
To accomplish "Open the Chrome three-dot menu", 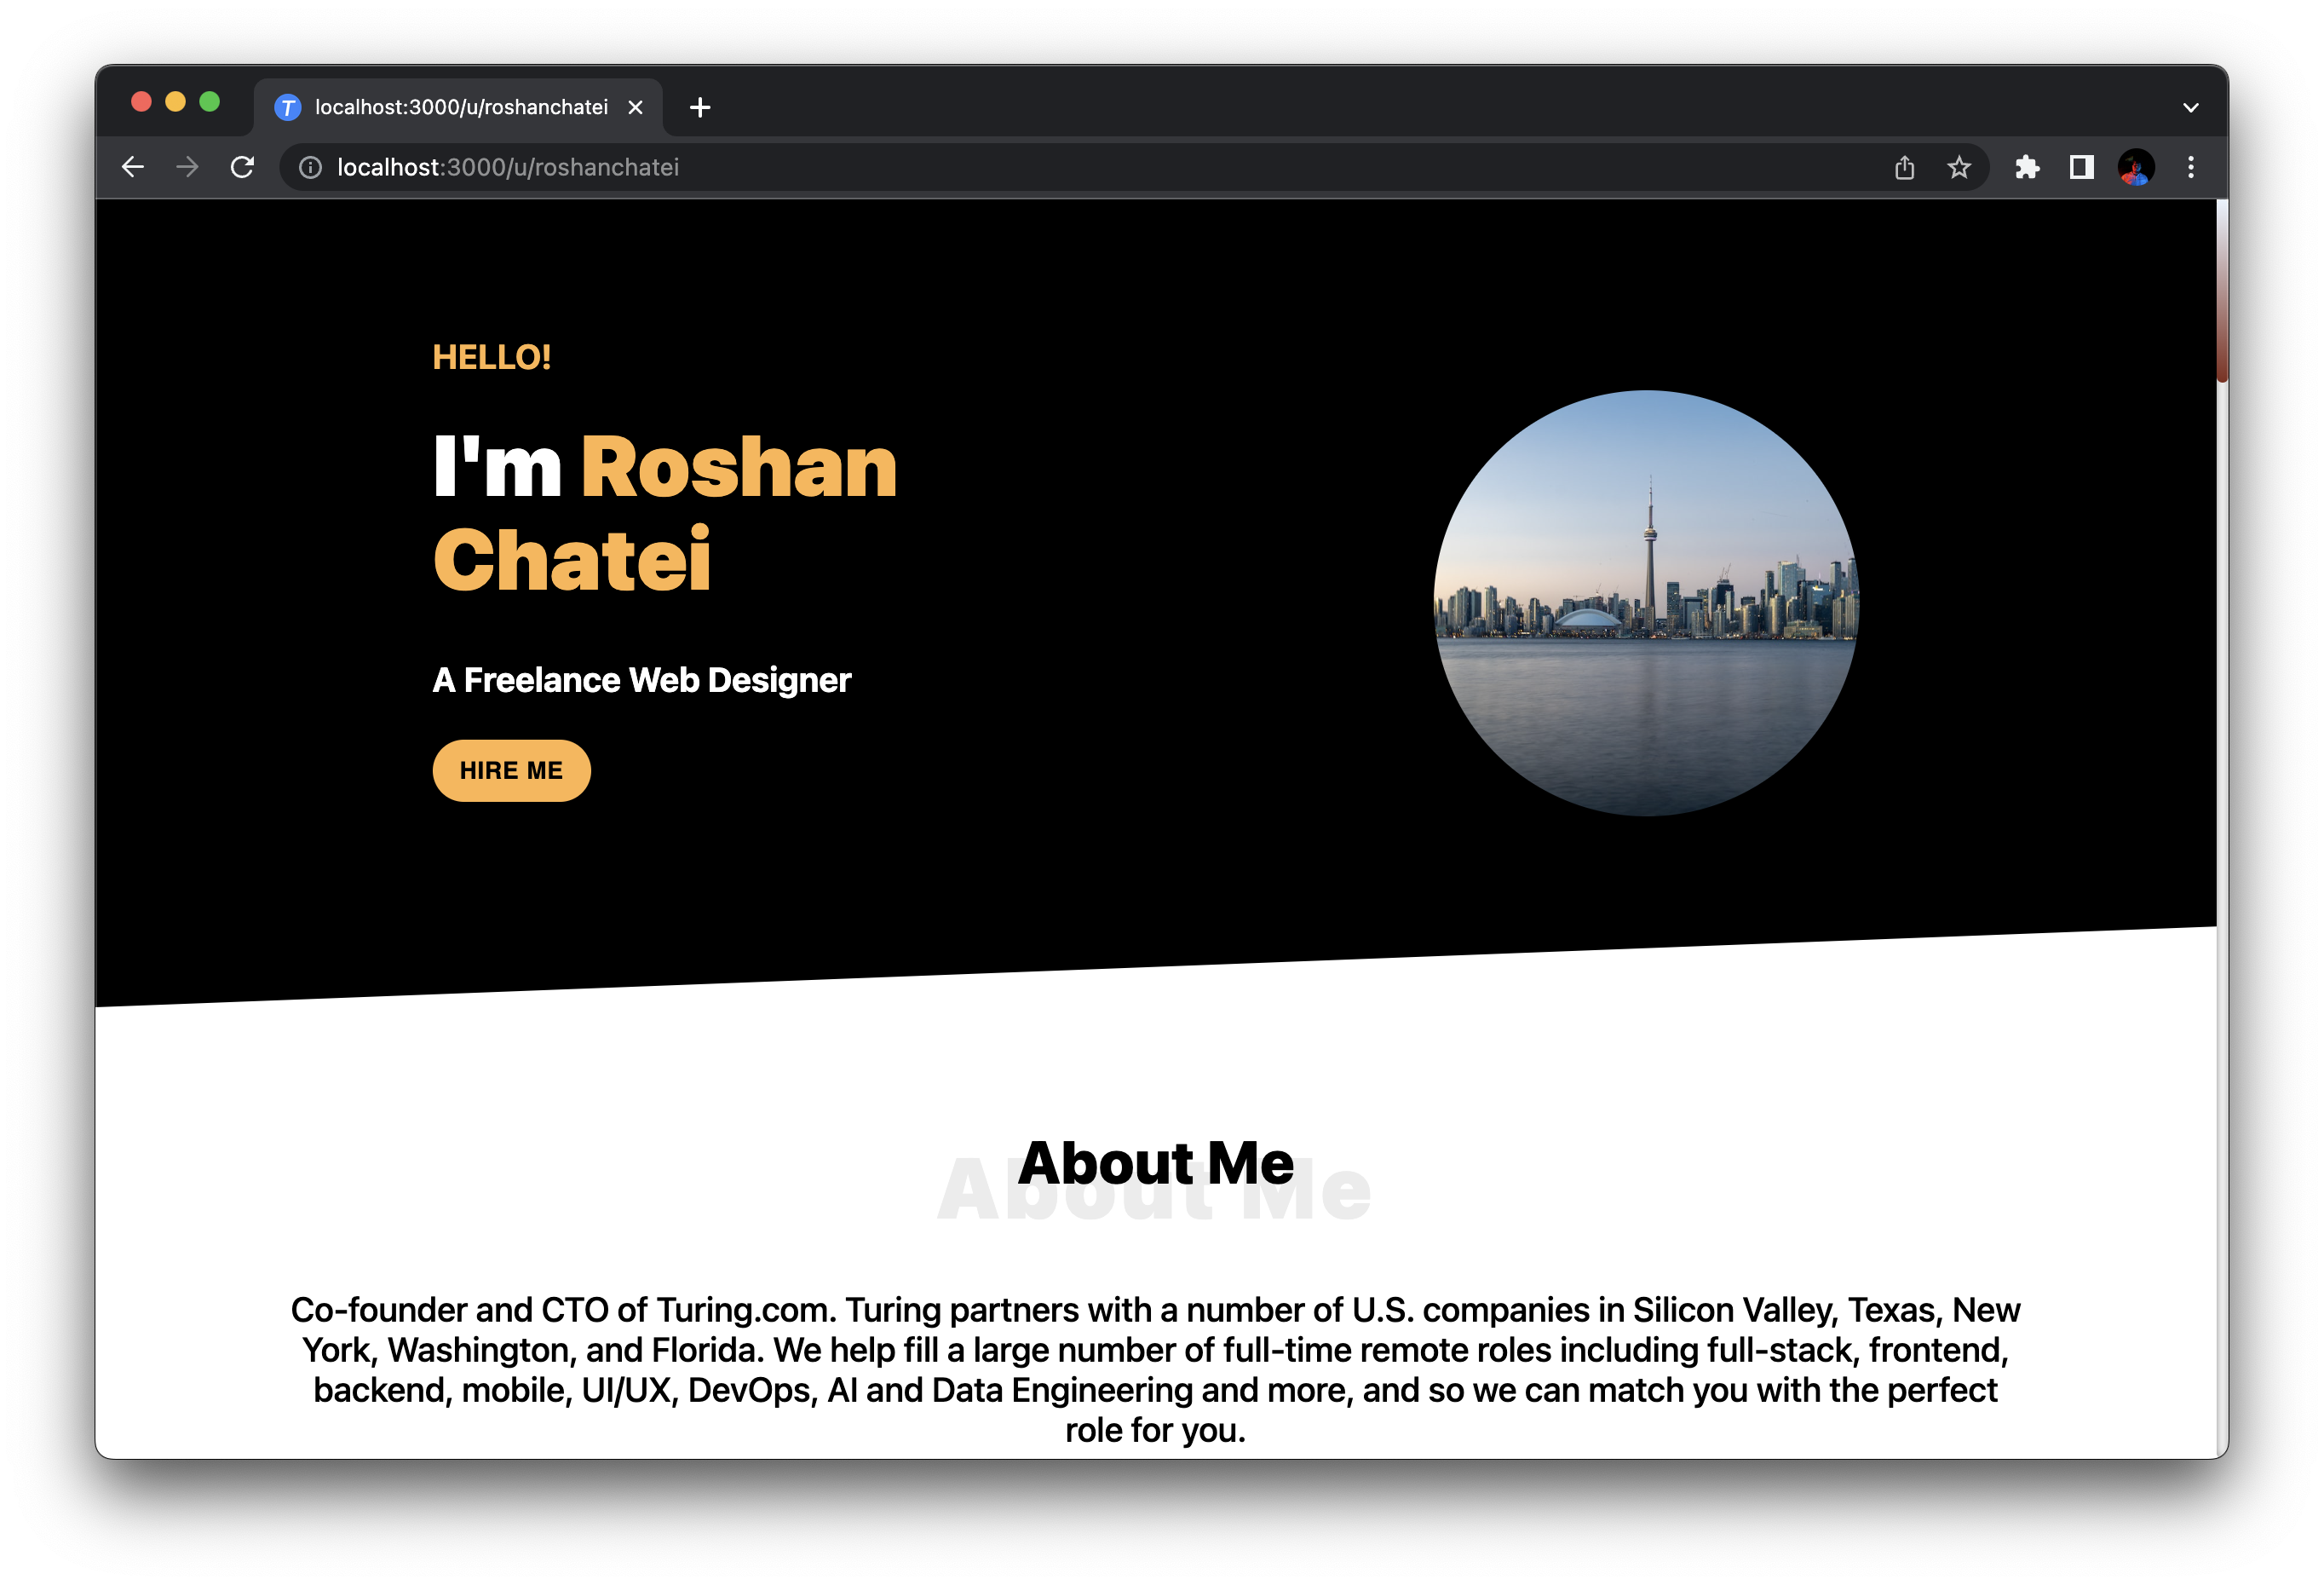I will coord(2190,168).
